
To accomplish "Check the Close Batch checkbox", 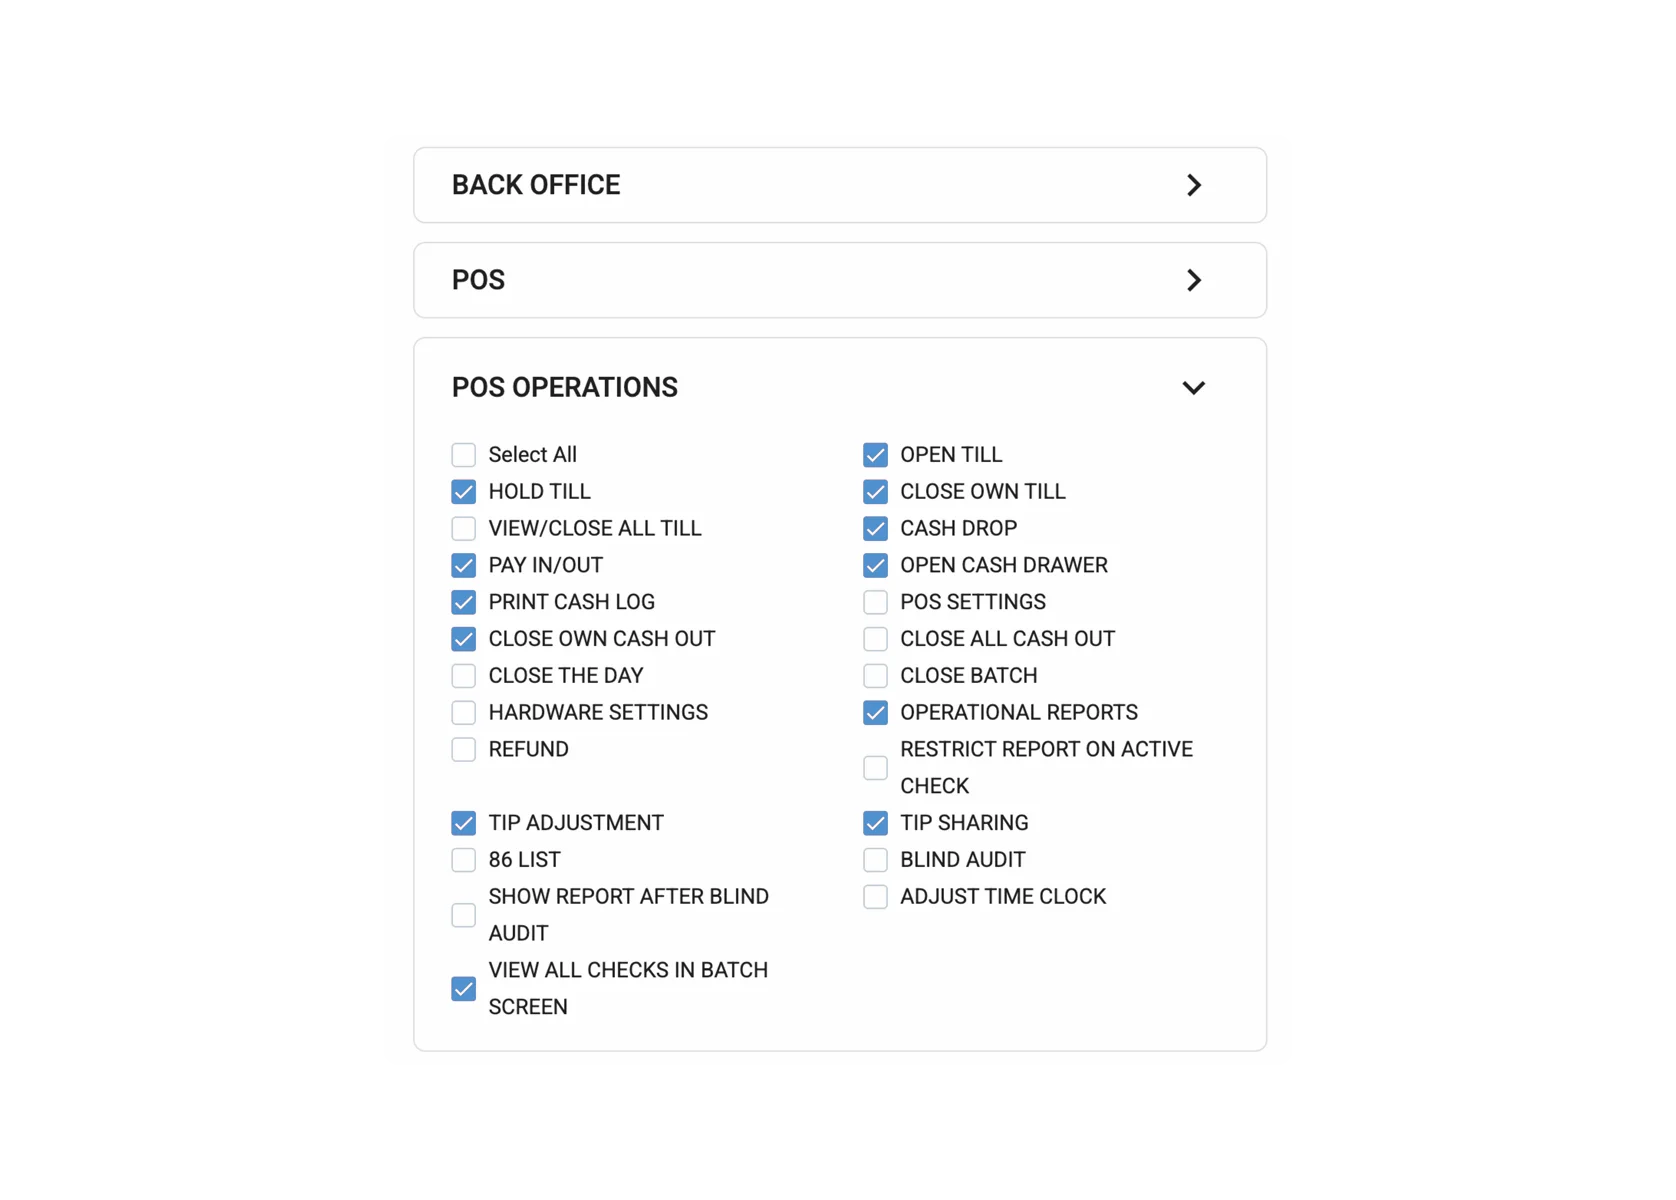I will 875,676.
